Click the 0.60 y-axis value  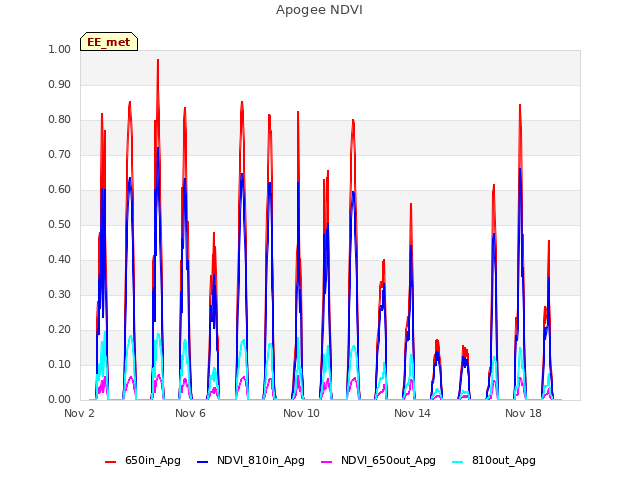60,189
